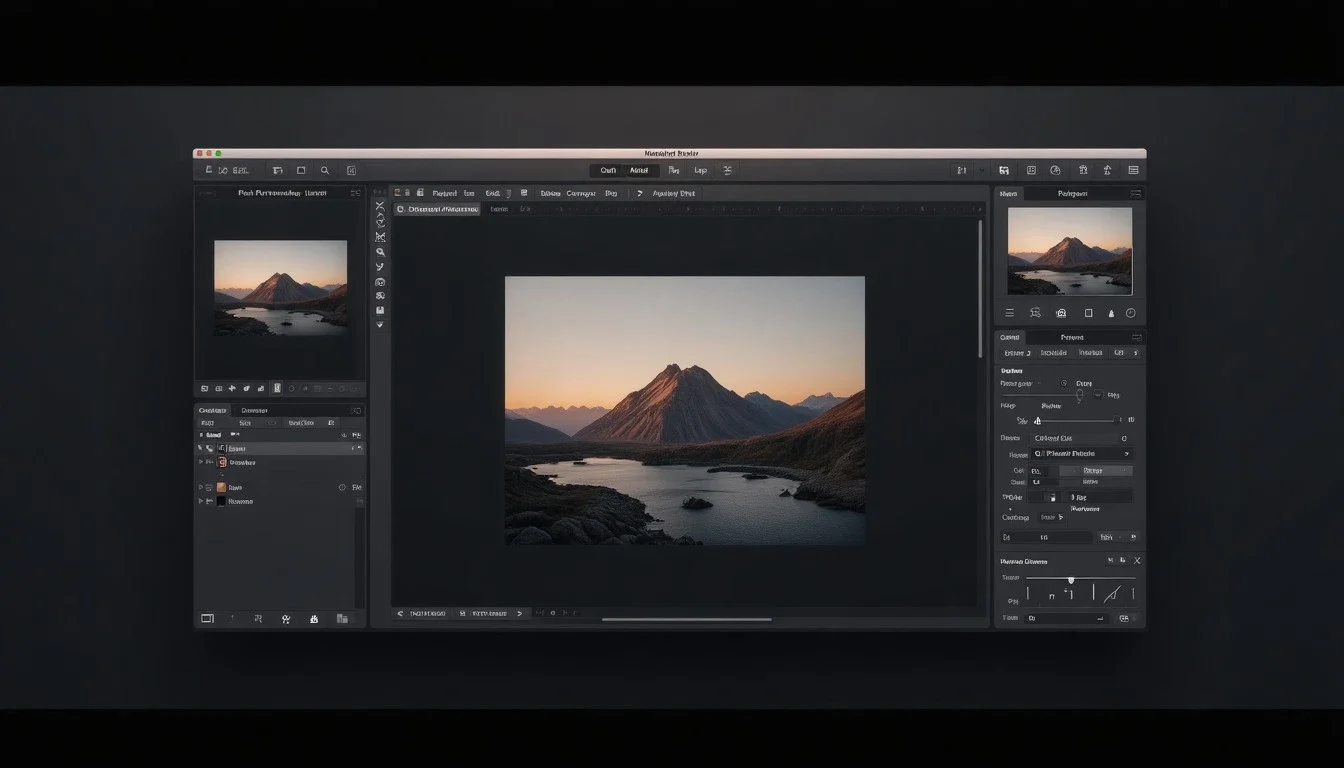The width and height of the screenshot is (1344, 768).
Task: Expand the disclosure triangle of the black-thumbnail layer
Action: click(201, 501)
